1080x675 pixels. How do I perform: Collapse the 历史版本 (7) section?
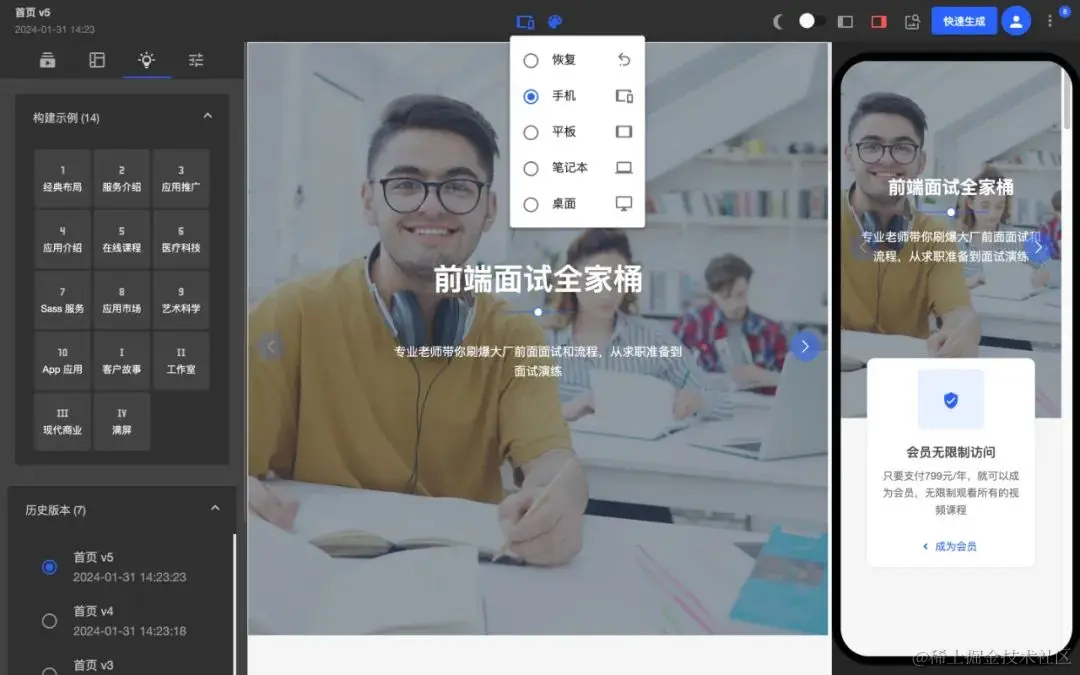coord(215,508)
